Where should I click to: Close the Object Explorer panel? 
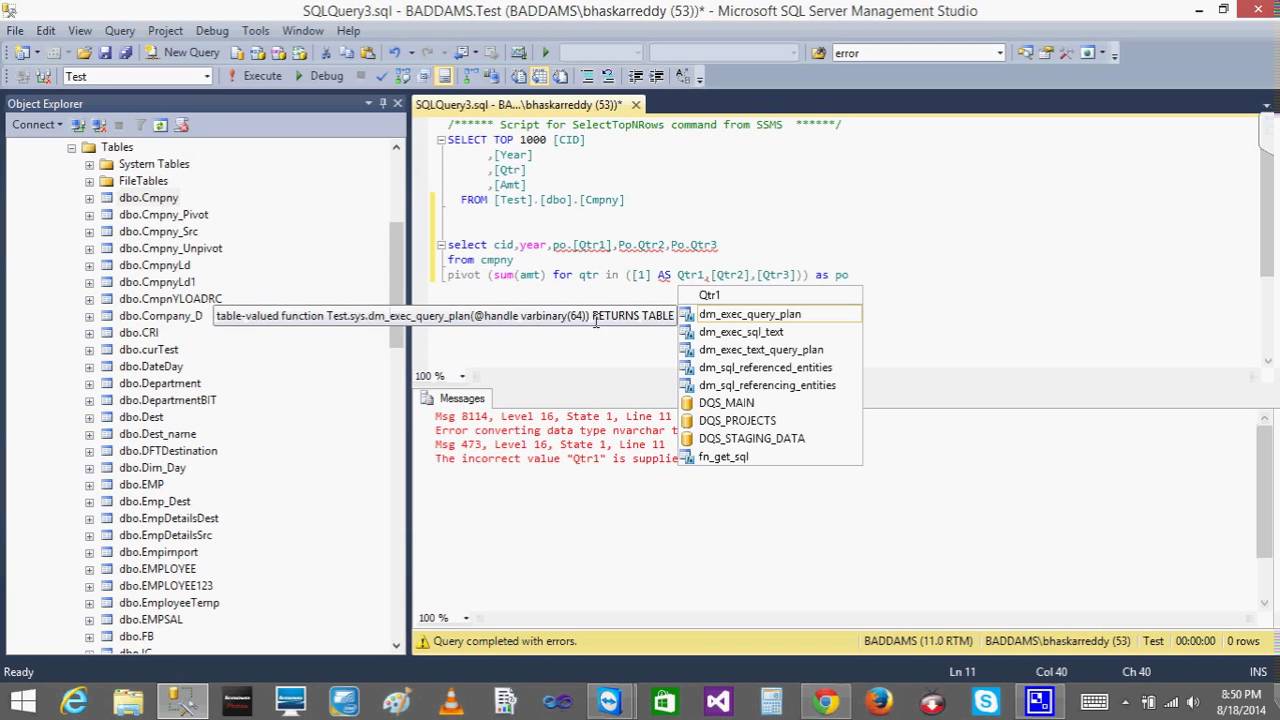tap(397, 103)
